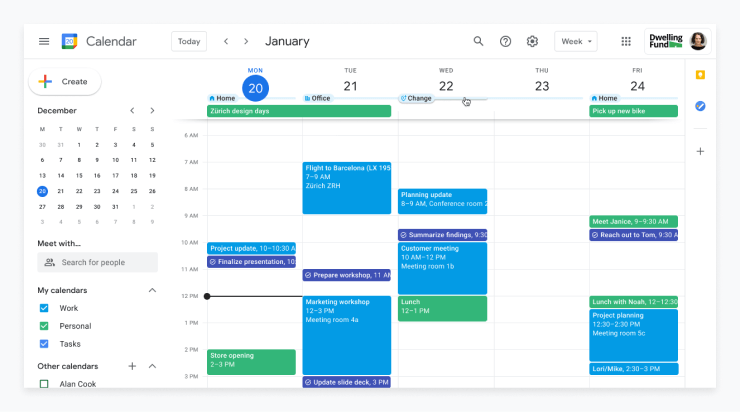Collapse the My calendars section
The width and height of the screenshot is (740, 412).
[x=152, y=290]
